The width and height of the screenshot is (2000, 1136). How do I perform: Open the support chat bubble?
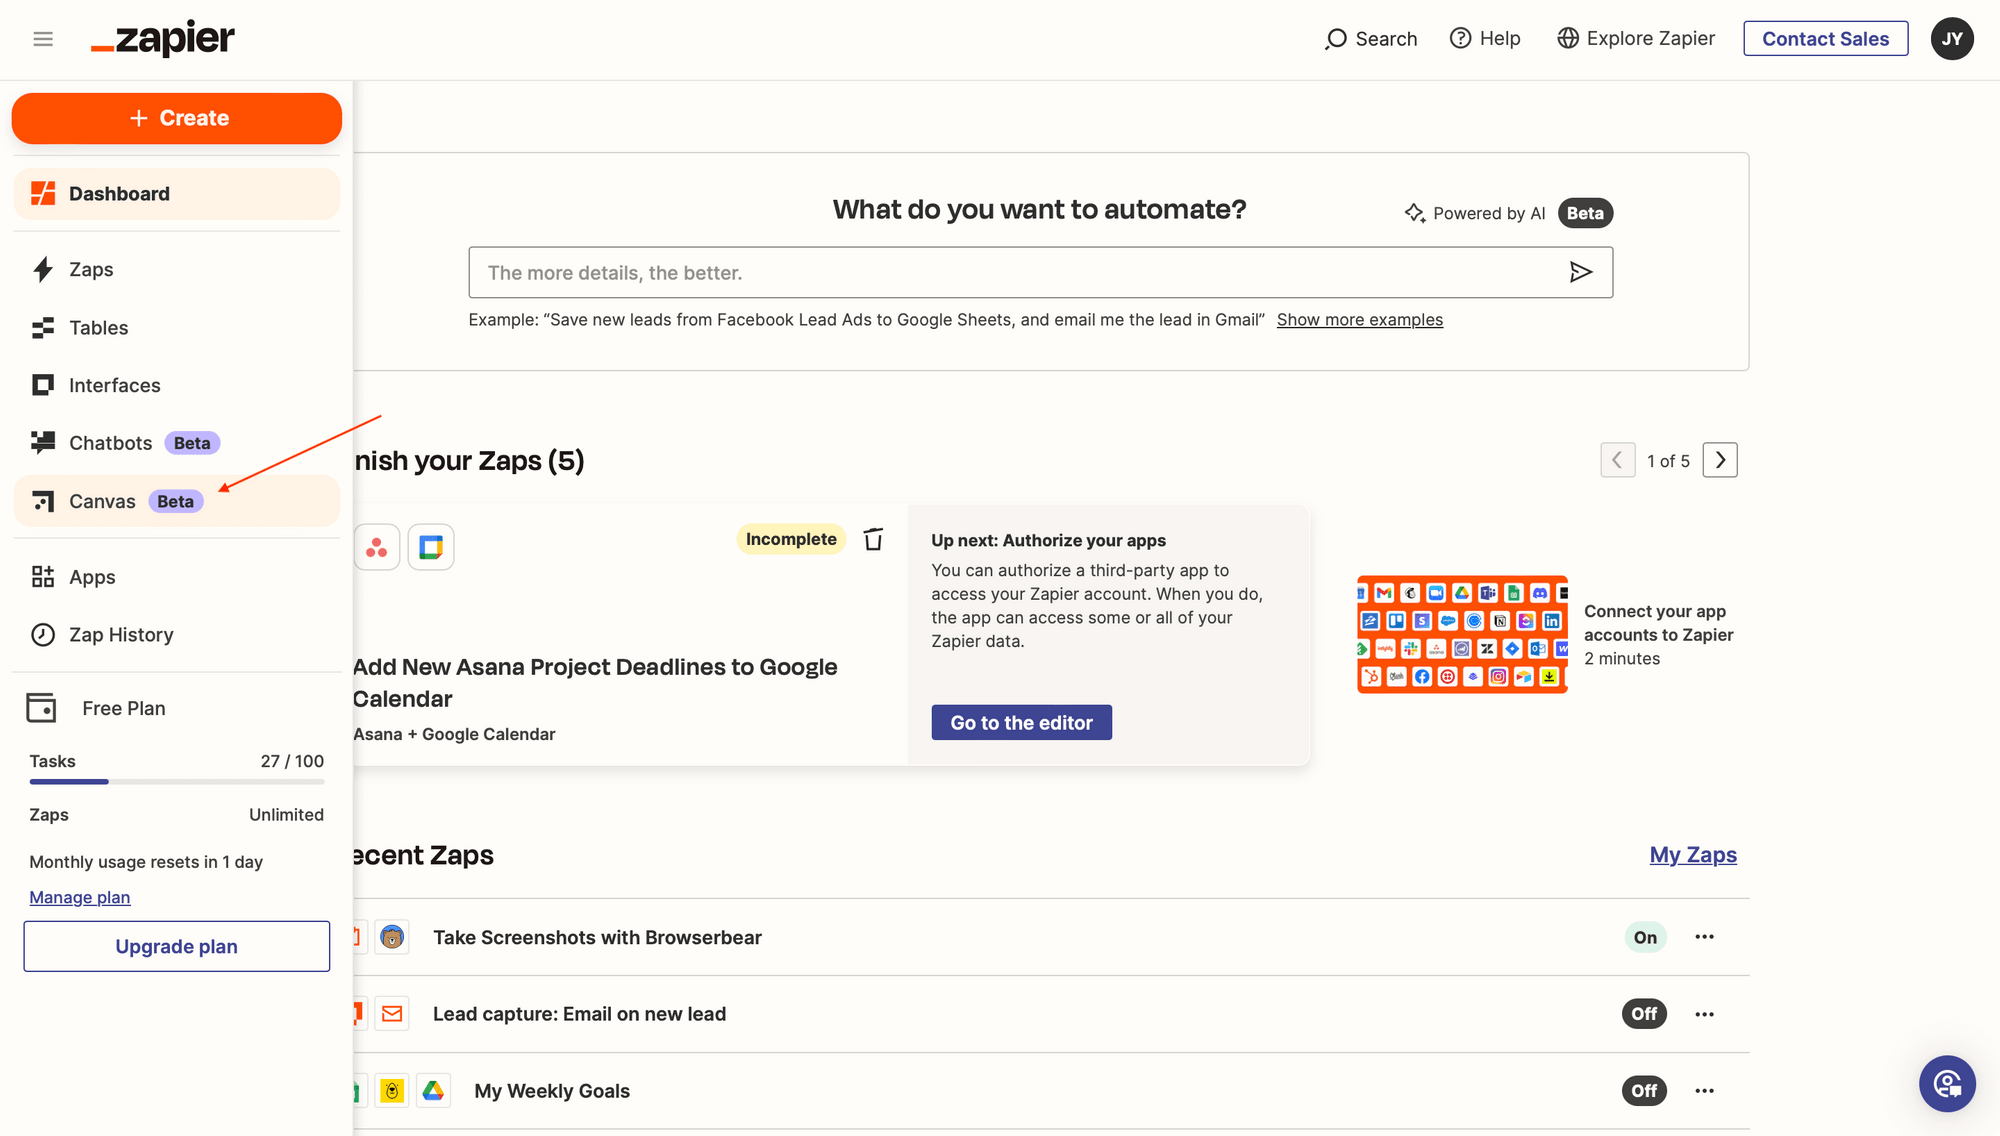[x=1947, y=1084]
